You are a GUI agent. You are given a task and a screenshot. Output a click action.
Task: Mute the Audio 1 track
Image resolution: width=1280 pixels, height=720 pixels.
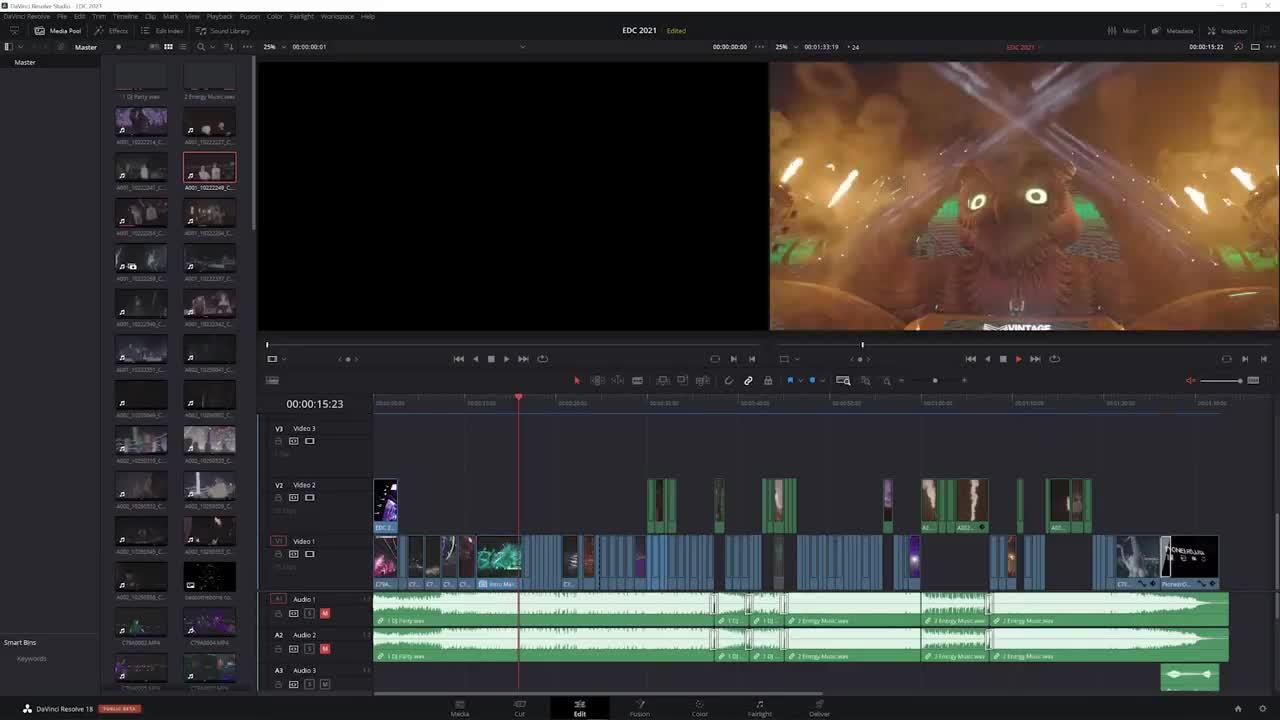[324, 613]
